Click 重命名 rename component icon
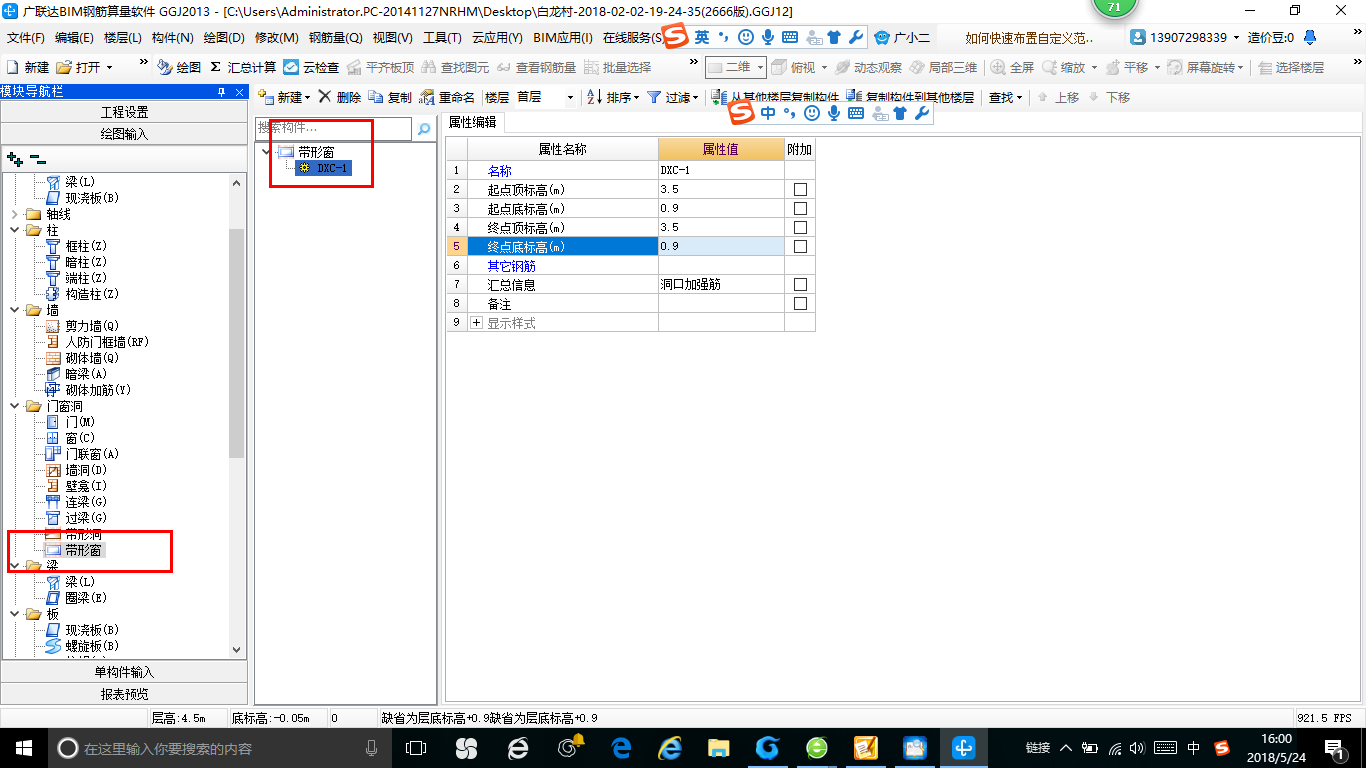This screenshot has width=1366, height=768. (446, 97)
